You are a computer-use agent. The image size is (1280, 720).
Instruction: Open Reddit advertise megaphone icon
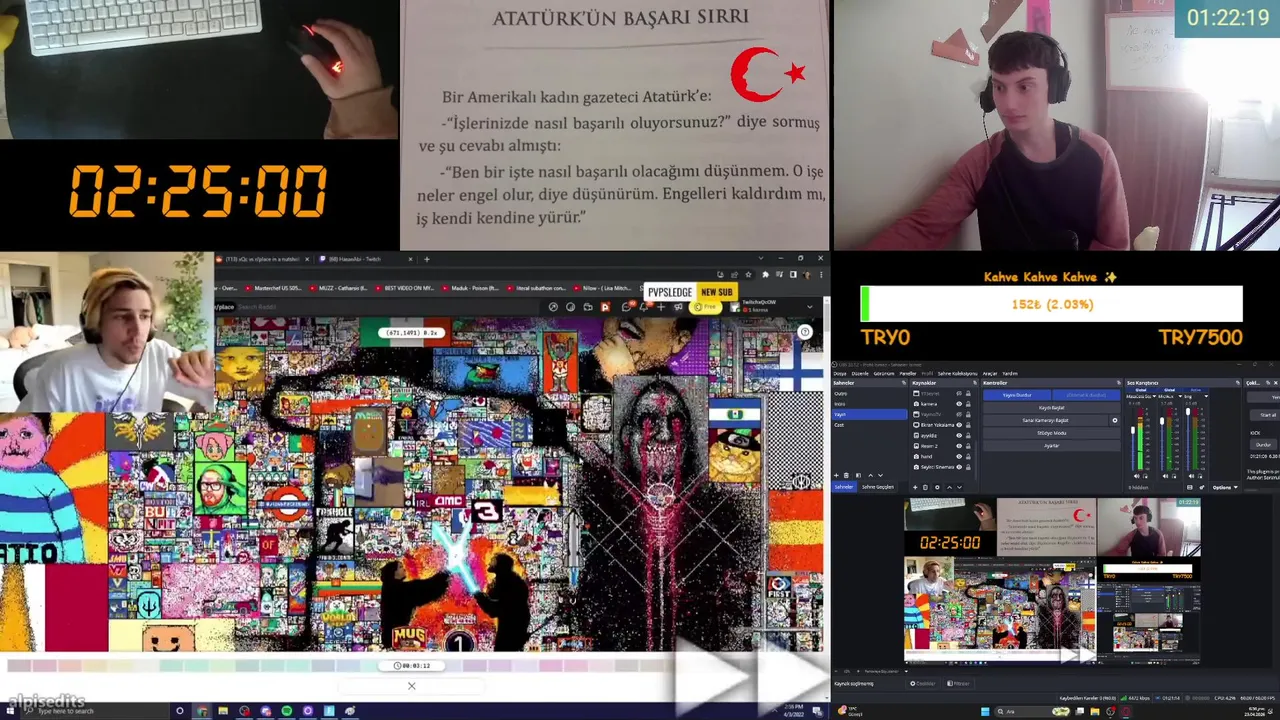(x=678, y=307)
